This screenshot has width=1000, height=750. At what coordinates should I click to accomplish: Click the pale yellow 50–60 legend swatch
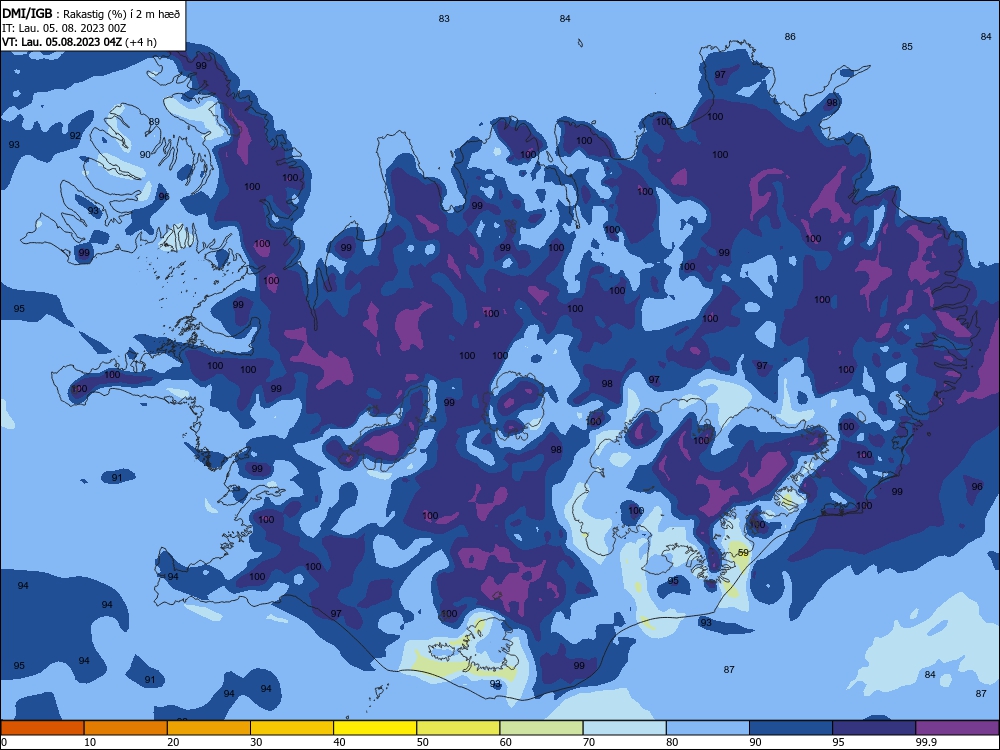tap(458, 728)
